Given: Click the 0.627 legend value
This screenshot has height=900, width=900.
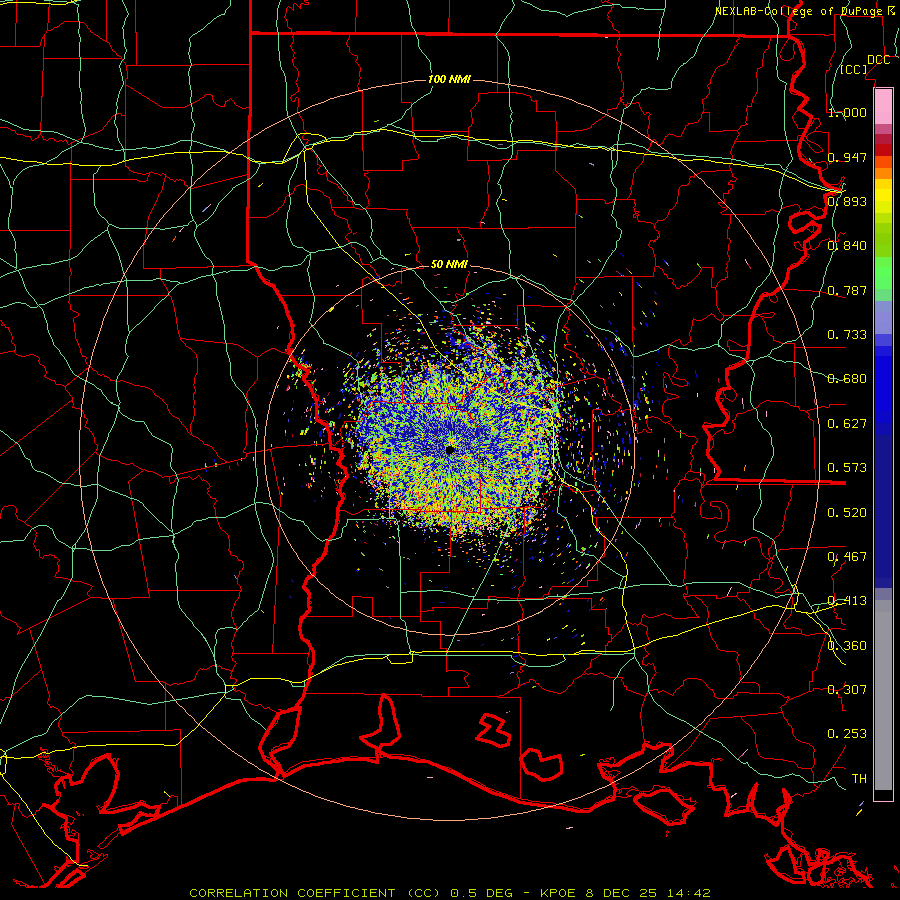Looking at the screenshot, I should coord(847,424).
